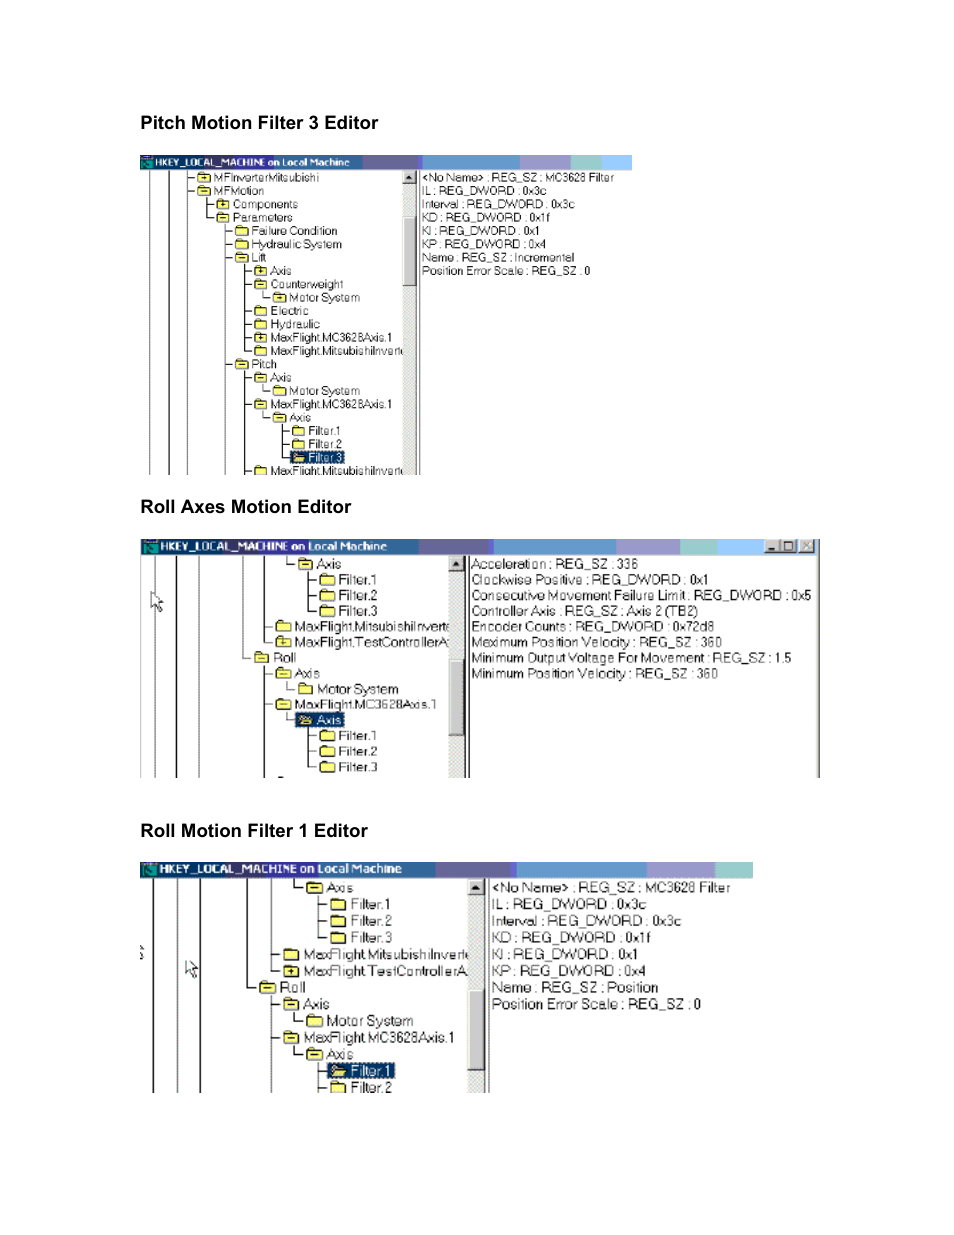Click 'Encoder Counts : REG_DWORD : 0x72d8' value
The width and height of the screenshot is (954, 1235).
pyautogui.click(x=592, y=627)
